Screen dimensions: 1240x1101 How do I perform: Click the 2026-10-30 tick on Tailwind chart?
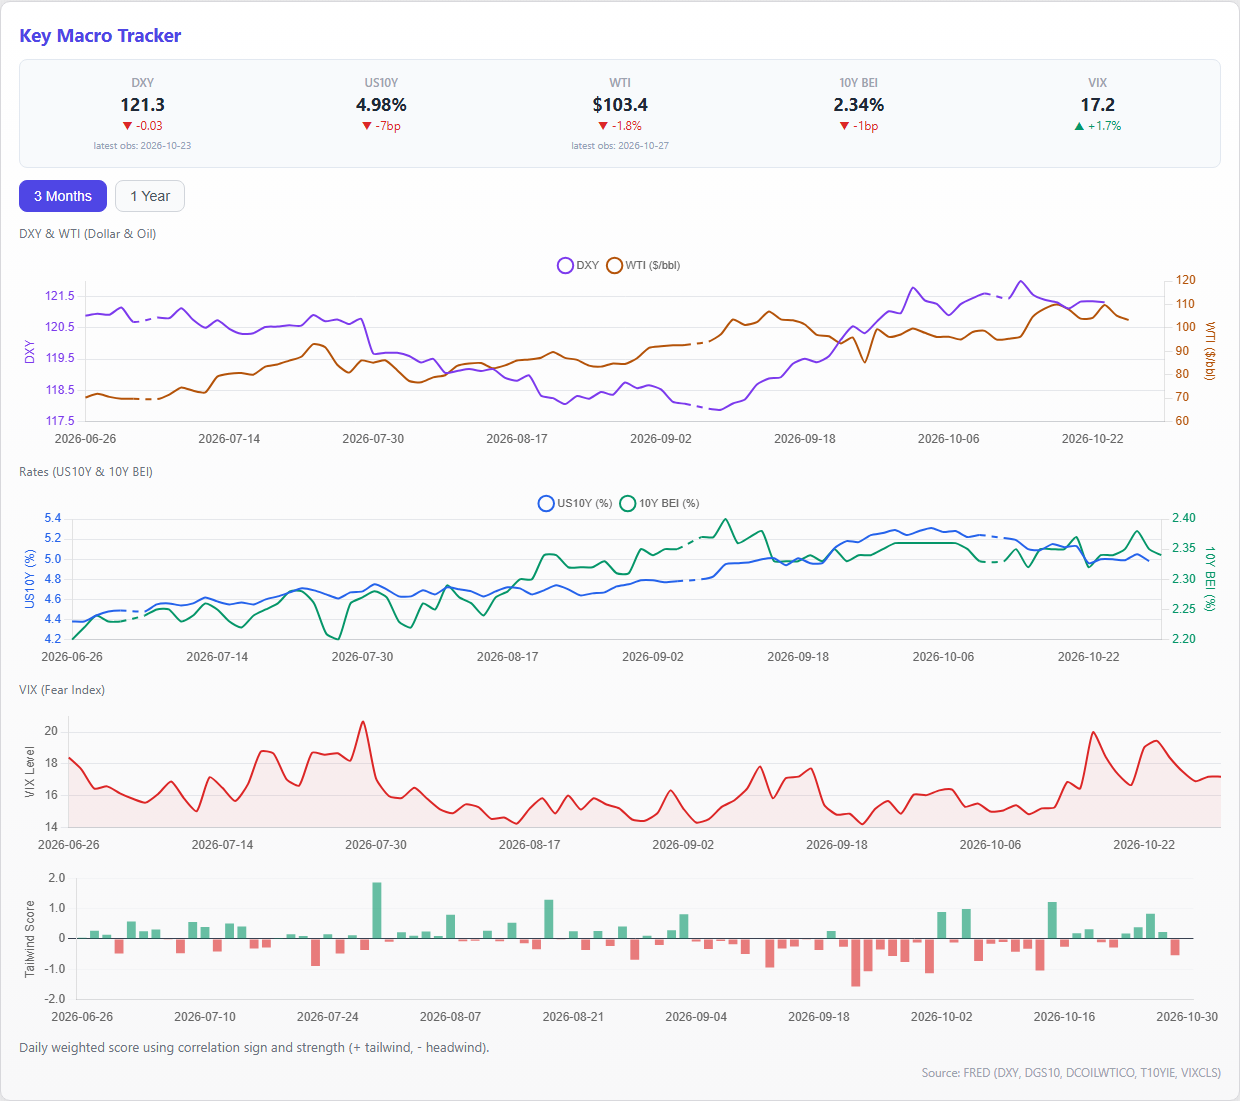1187,1016
